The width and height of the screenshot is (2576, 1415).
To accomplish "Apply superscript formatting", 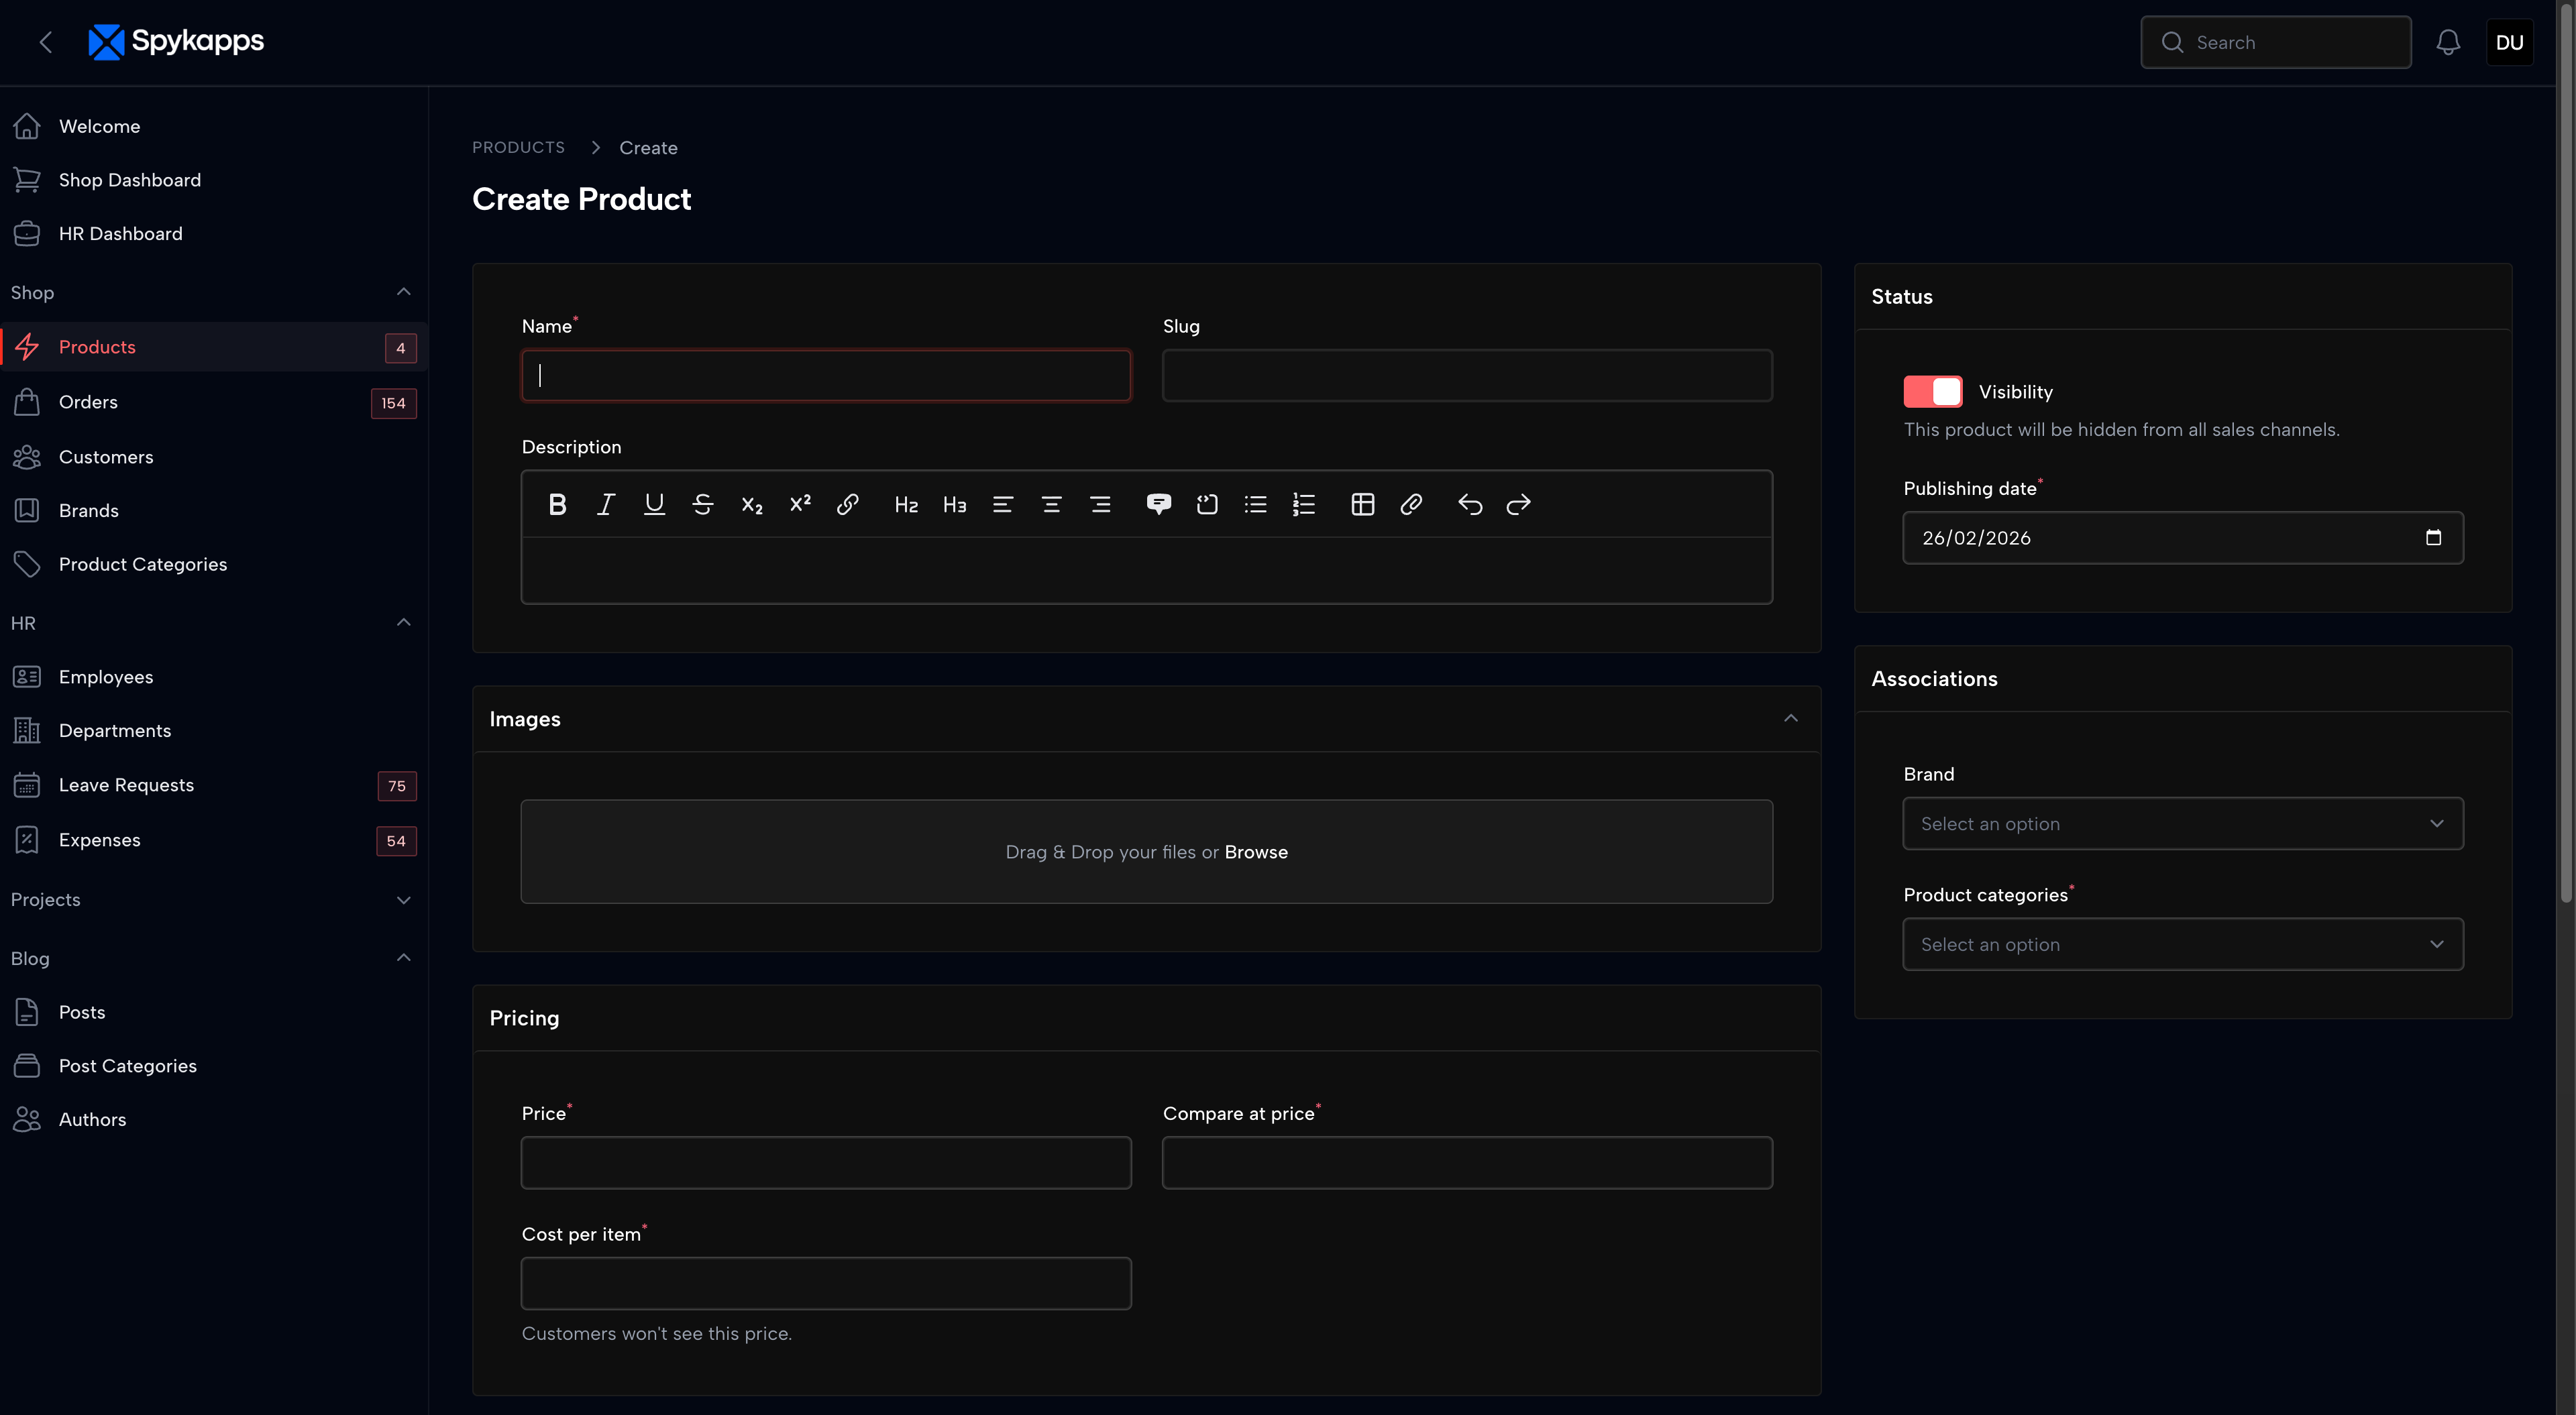I will [x=800, y=504].
